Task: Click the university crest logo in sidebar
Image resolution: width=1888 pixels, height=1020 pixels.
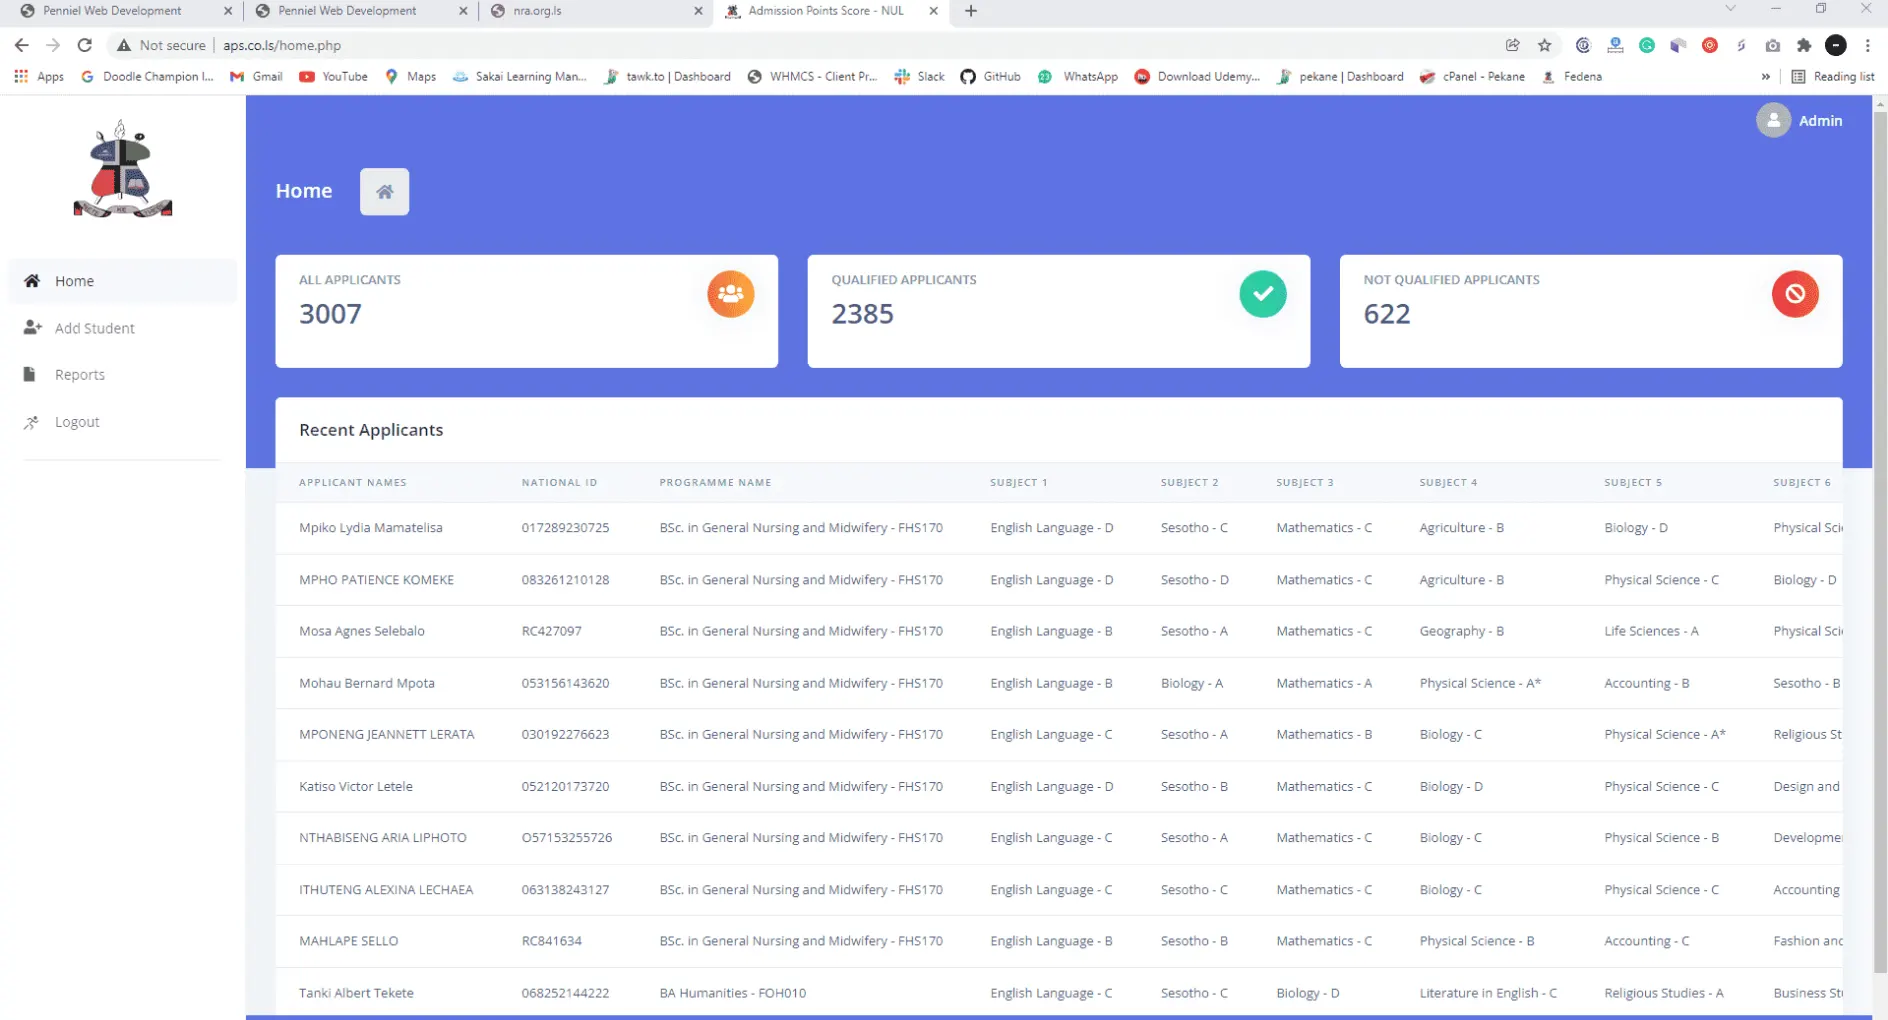Action: tap(123, 170)
